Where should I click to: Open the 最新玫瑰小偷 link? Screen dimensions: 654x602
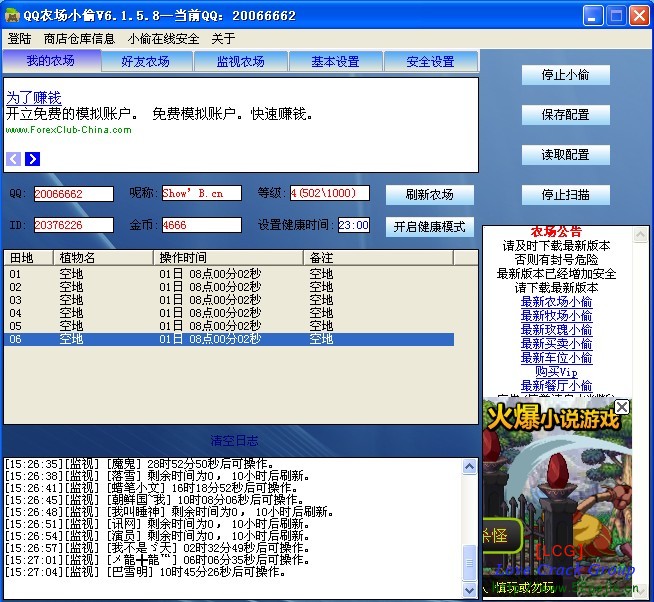(556, 330)
